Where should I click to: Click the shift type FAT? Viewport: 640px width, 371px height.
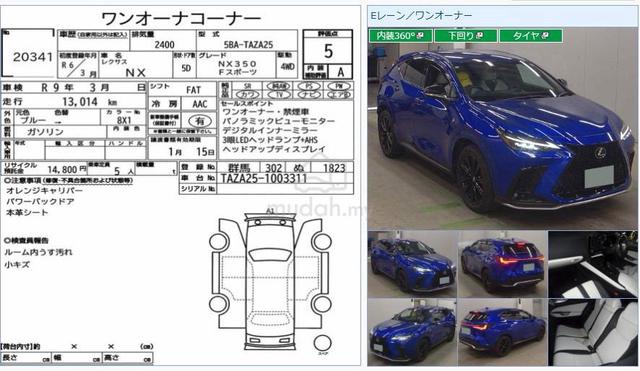tap(193, 90)
